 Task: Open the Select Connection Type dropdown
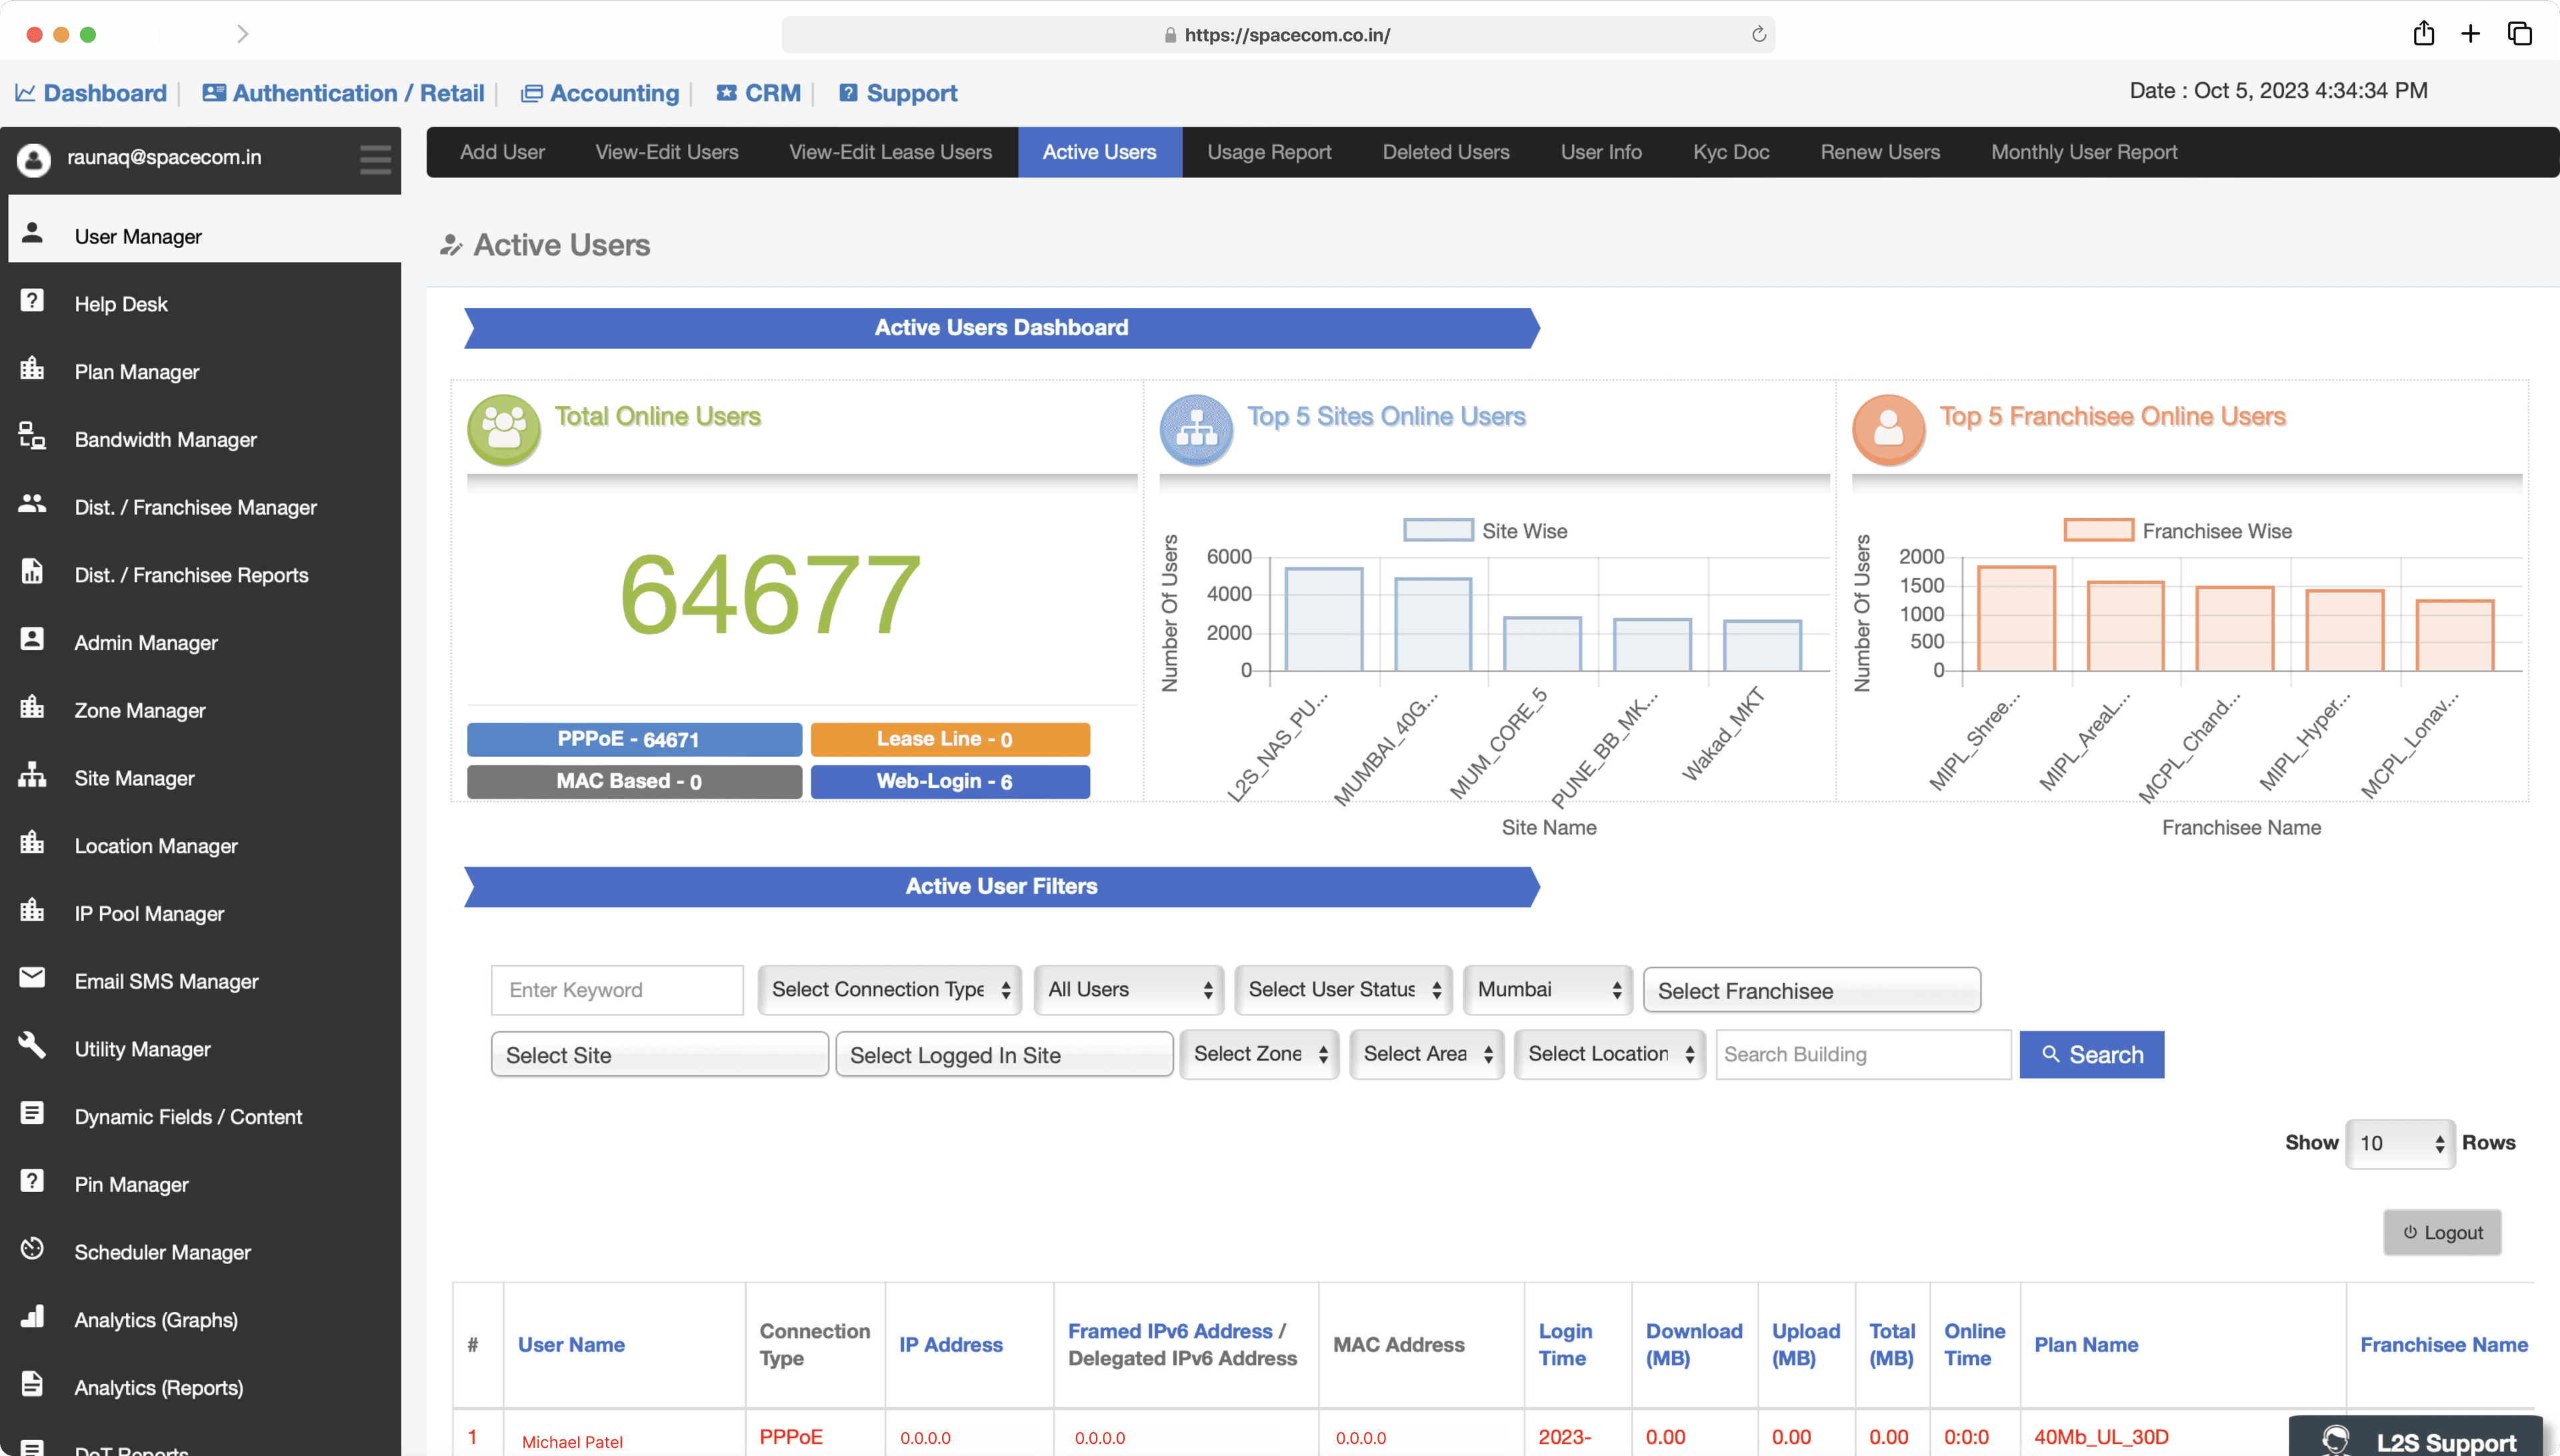click(x=889, y=990)
